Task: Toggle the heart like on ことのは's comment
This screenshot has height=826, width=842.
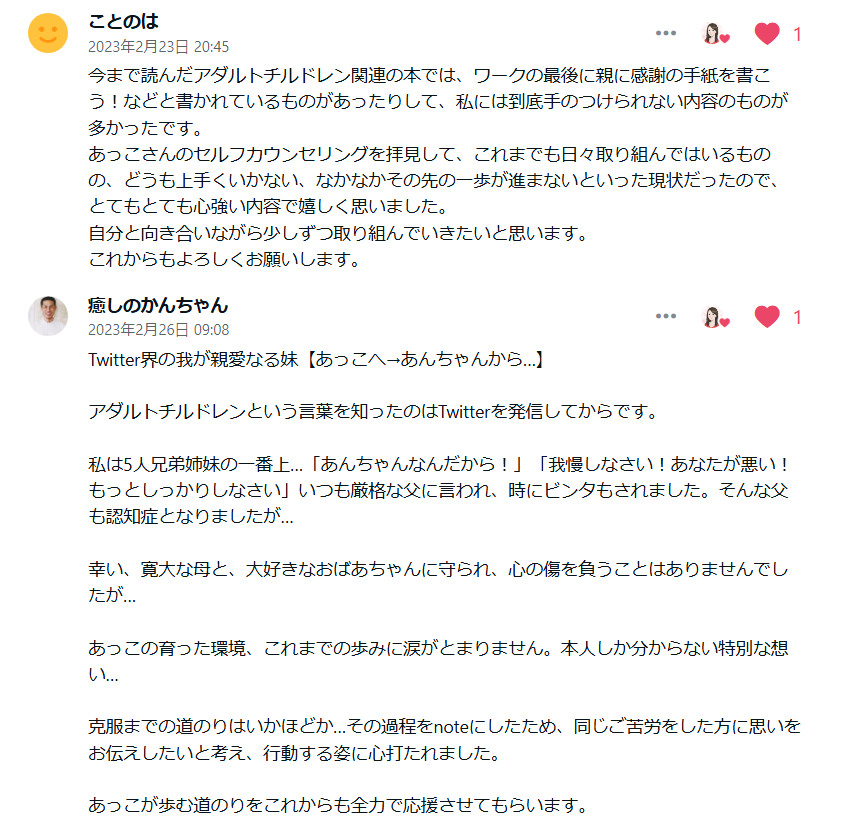Action: click(x=767, y=34)
